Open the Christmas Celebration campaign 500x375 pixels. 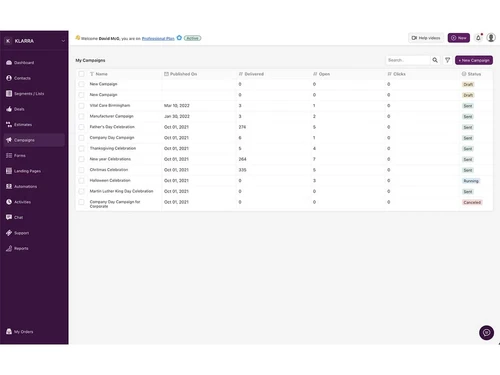pos(109,170)
